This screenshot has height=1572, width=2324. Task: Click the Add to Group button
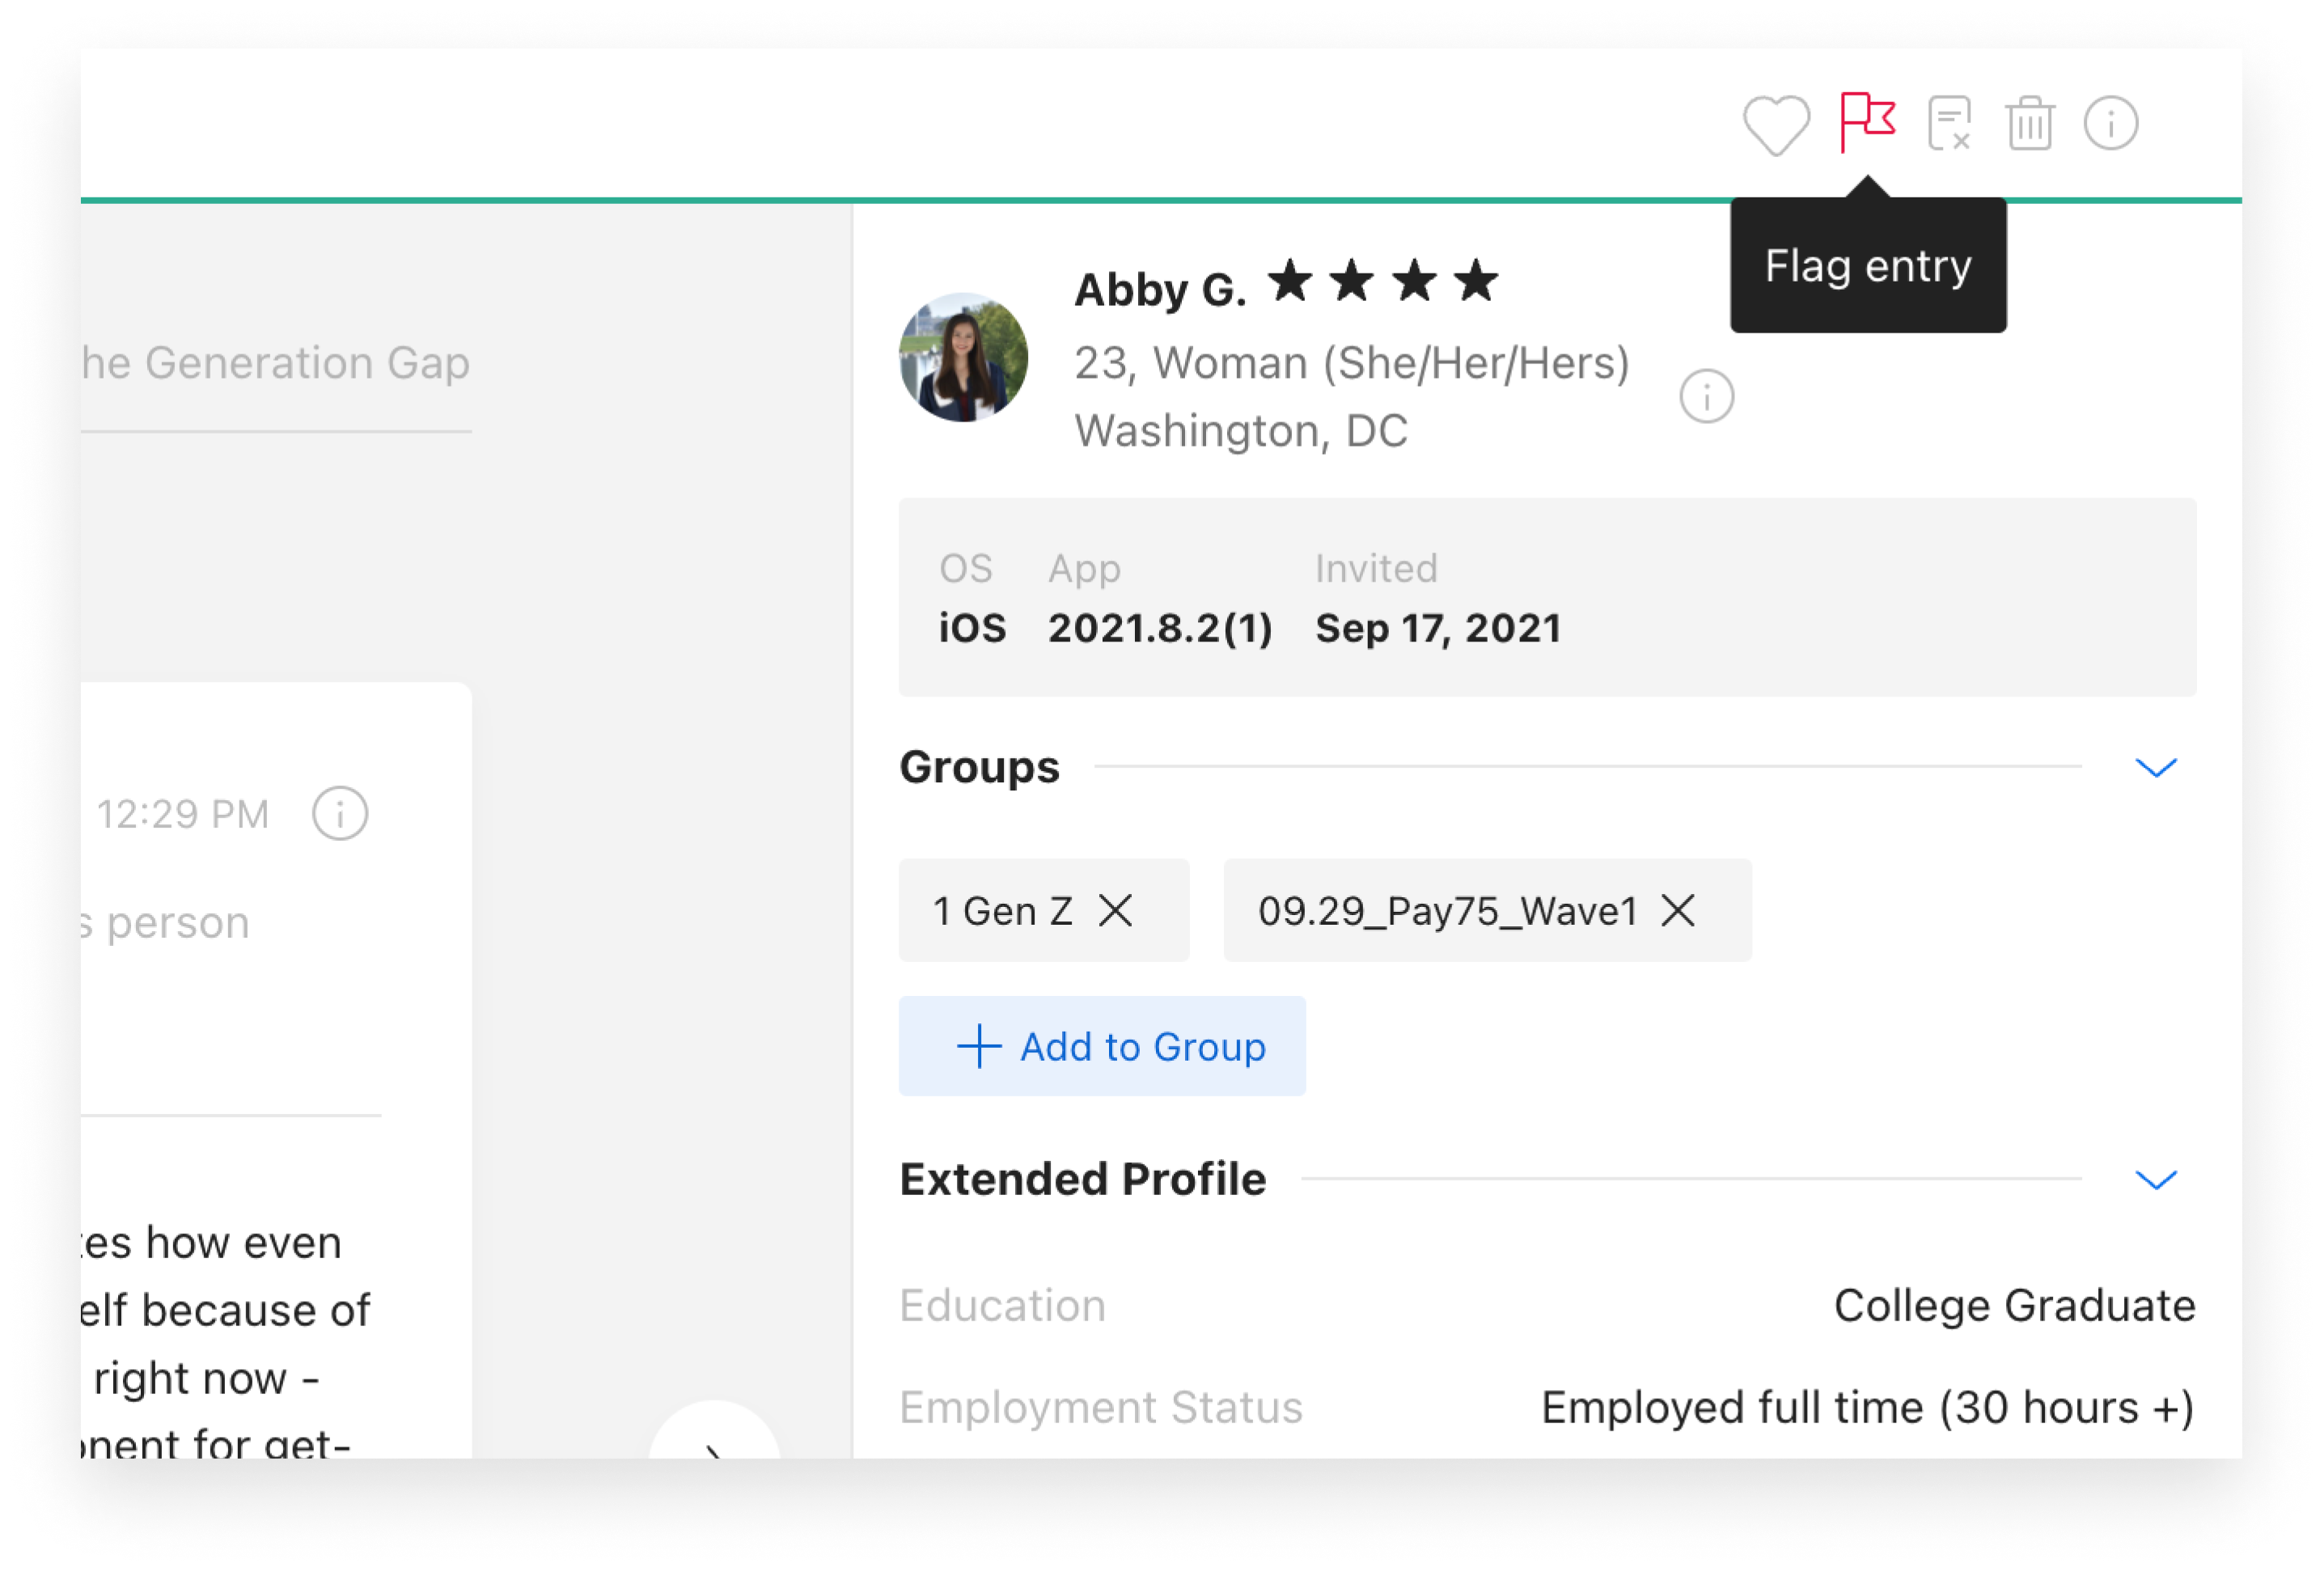[1102, 1046]
